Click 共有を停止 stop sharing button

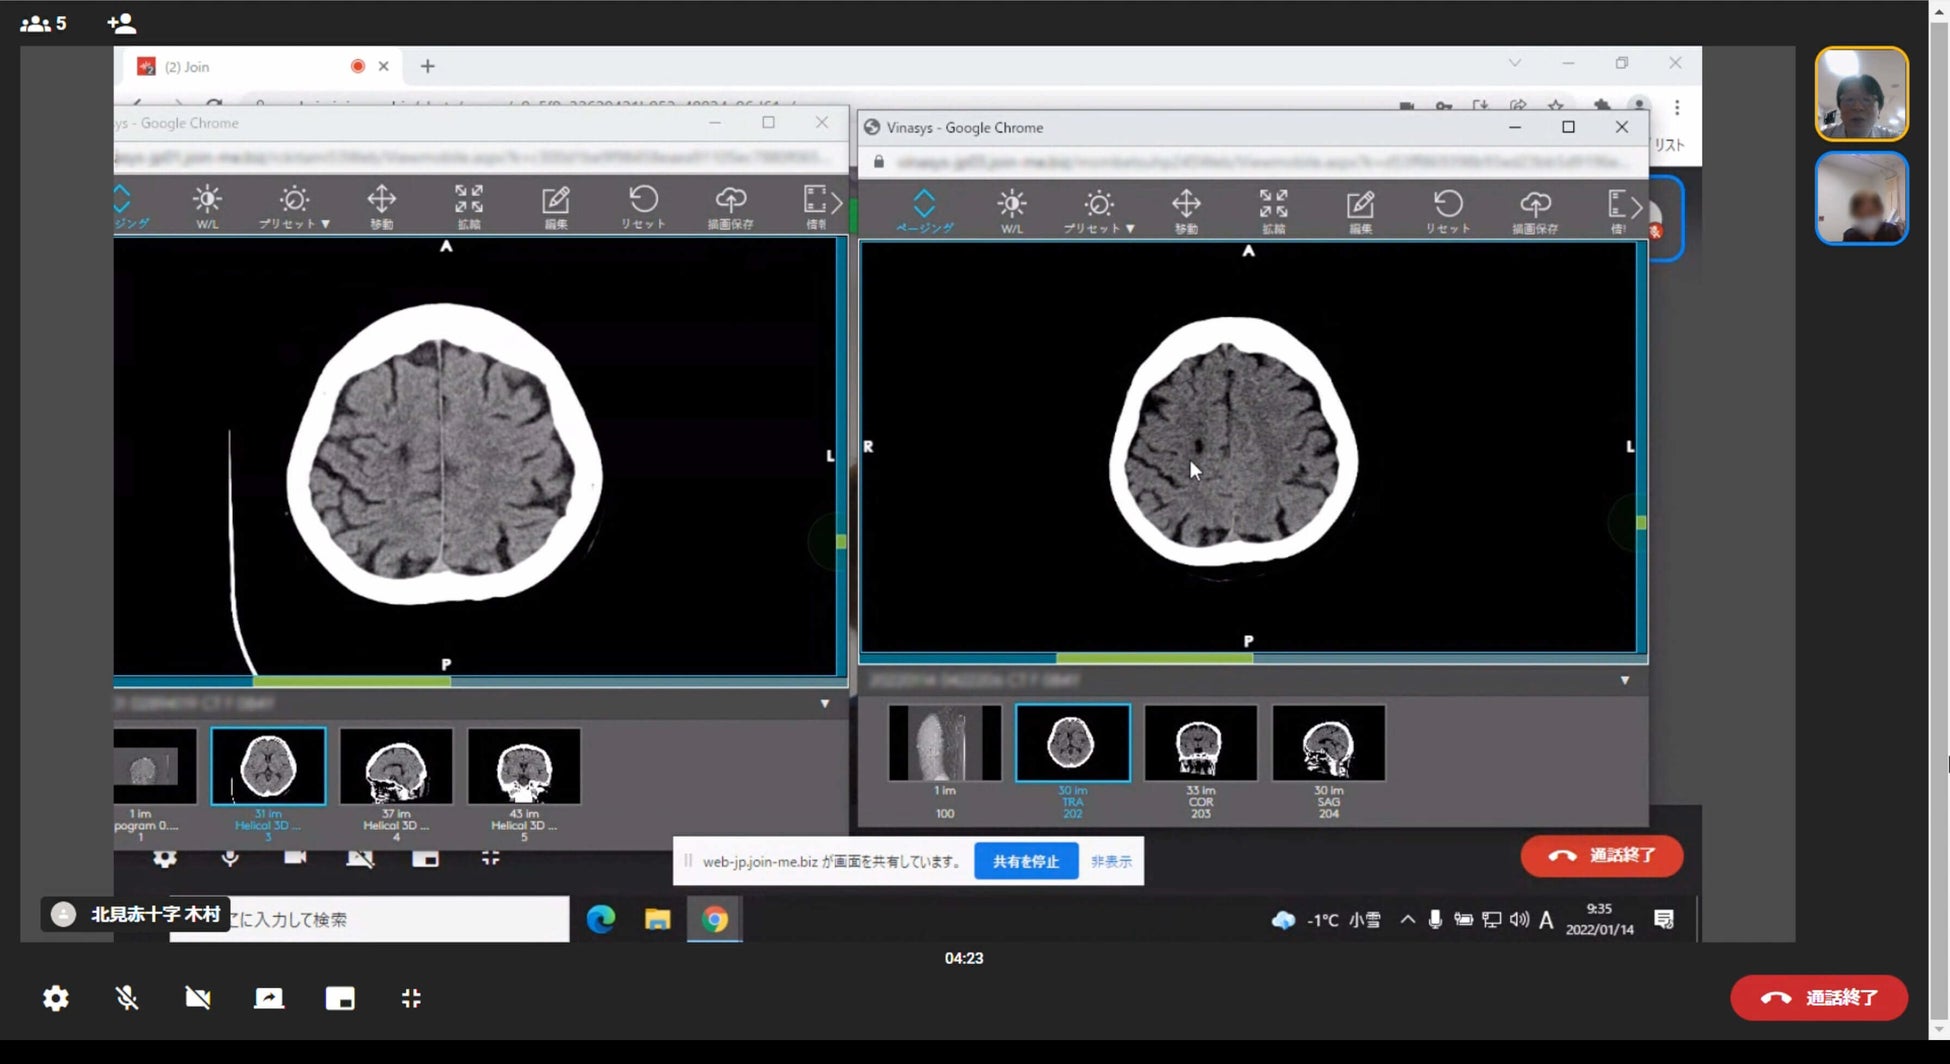[1025, 861]
